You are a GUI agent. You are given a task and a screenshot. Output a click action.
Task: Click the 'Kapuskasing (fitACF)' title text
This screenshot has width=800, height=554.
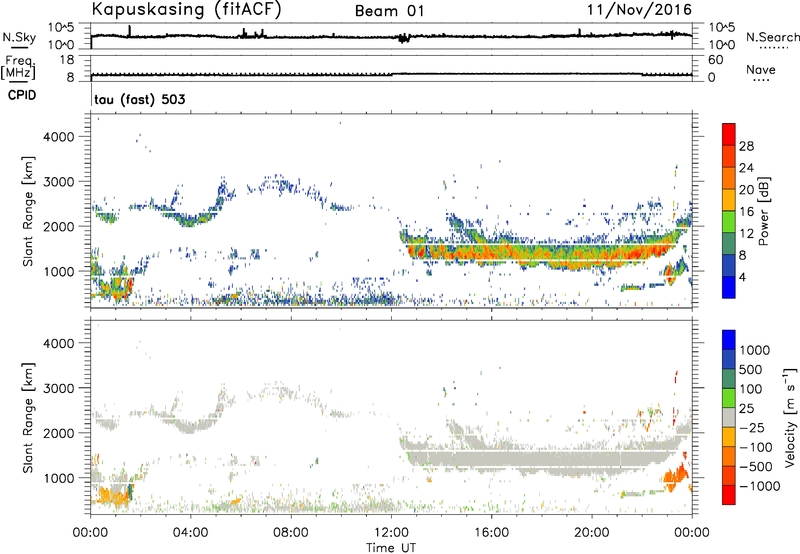[x=186, y=9]
